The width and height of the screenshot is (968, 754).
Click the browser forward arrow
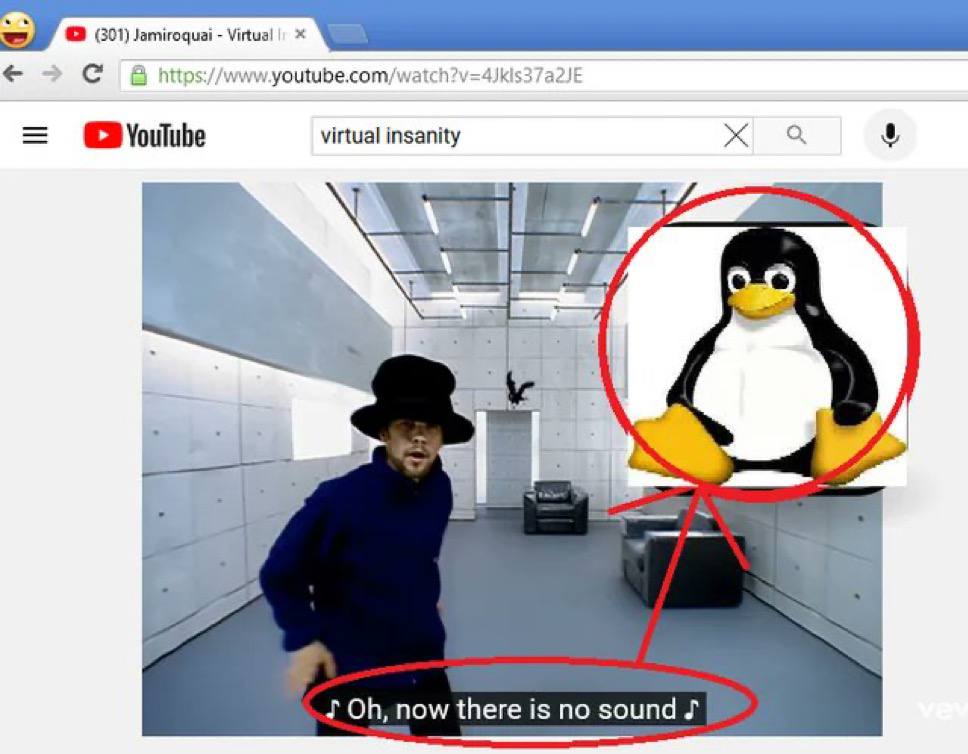(52, 74)
